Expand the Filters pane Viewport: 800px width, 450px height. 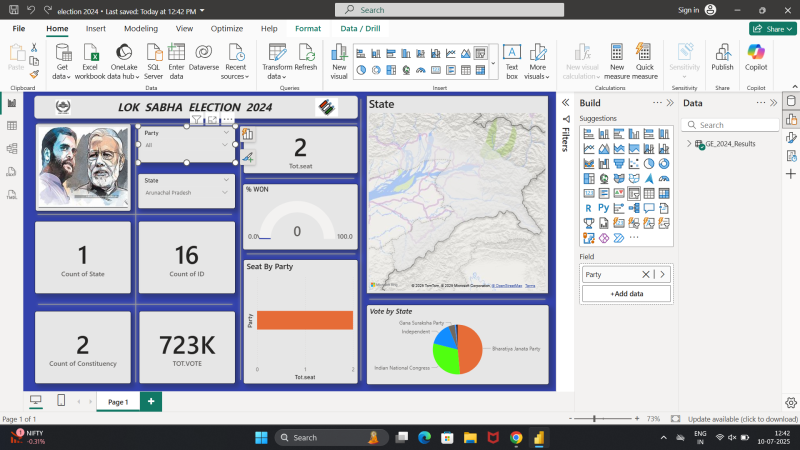pos(565,103)
